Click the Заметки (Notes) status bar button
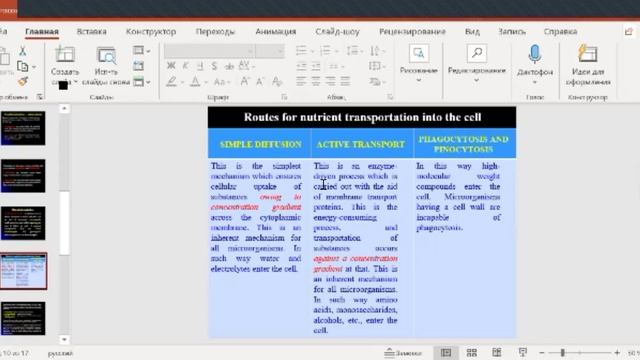Screen dimensions: 640x360 point(403,353)
